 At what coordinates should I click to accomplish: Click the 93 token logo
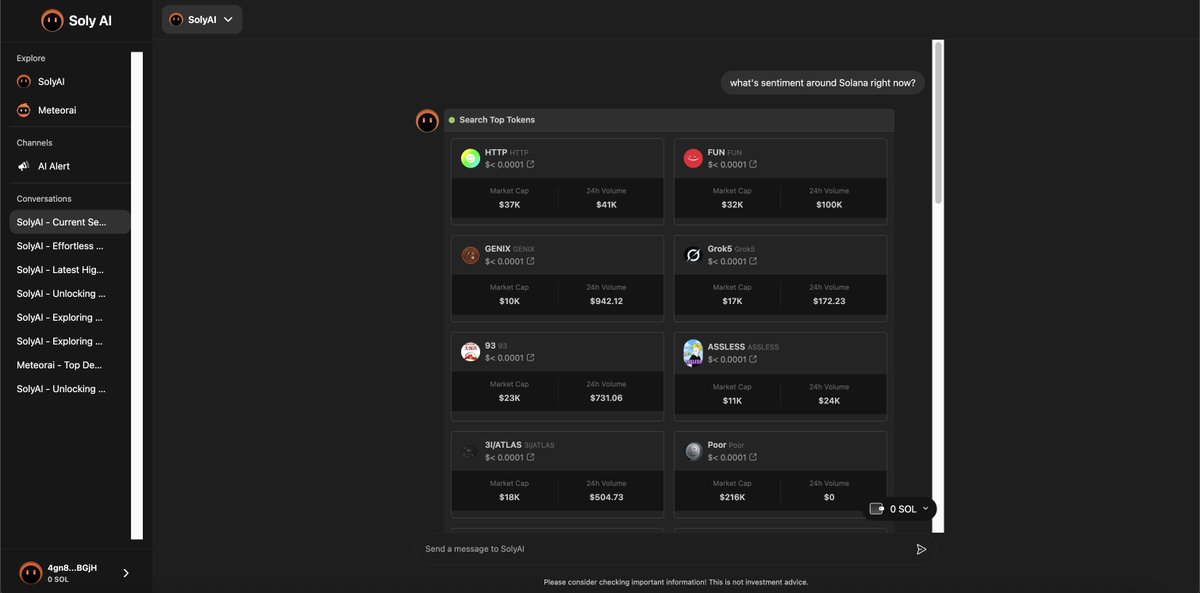470,352
